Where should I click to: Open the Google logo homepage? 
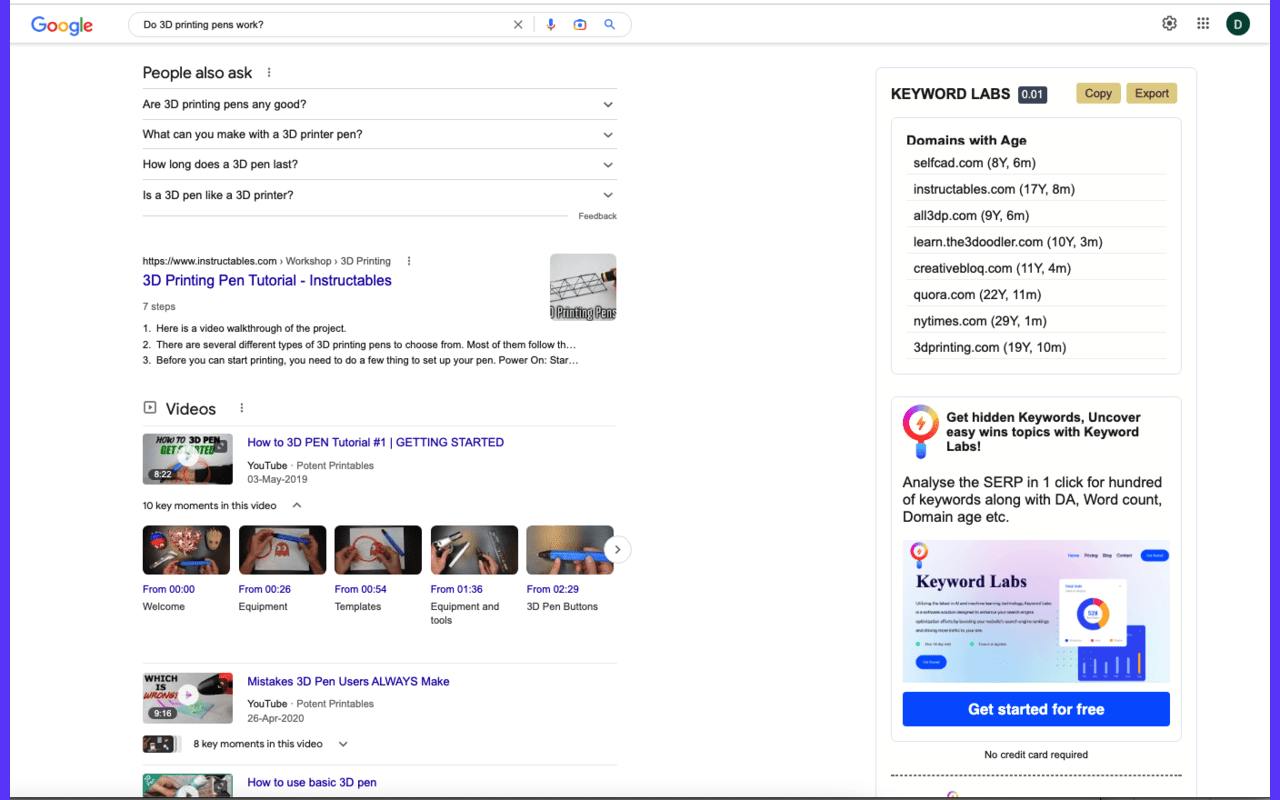tap(62, 25)
